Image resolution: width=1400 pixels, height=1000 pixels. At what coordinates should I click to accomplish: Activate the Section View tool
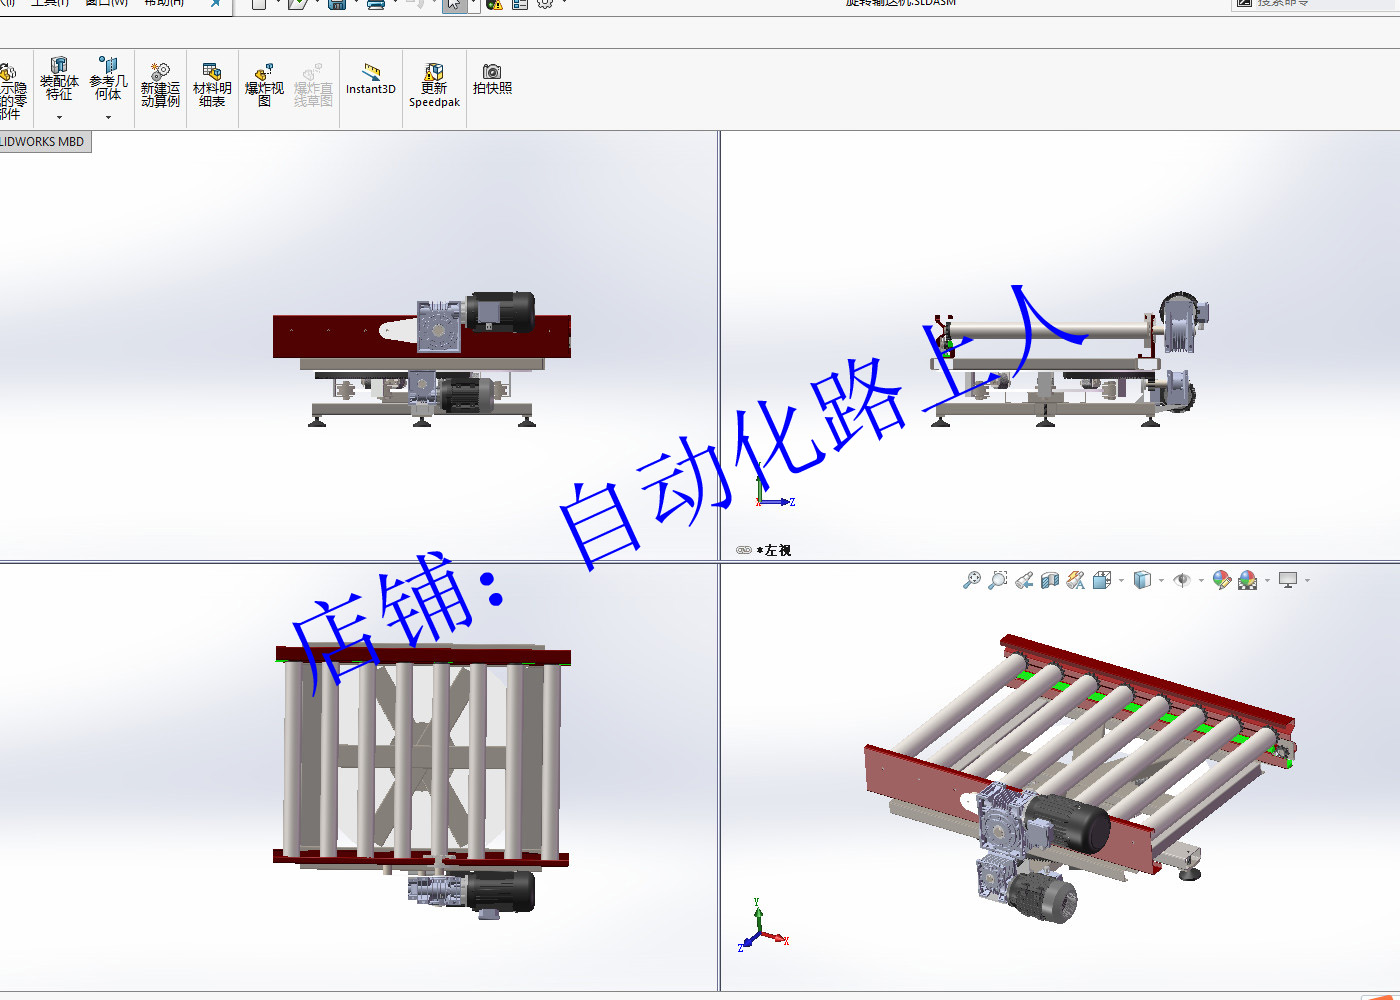(x=1048, y=580)
